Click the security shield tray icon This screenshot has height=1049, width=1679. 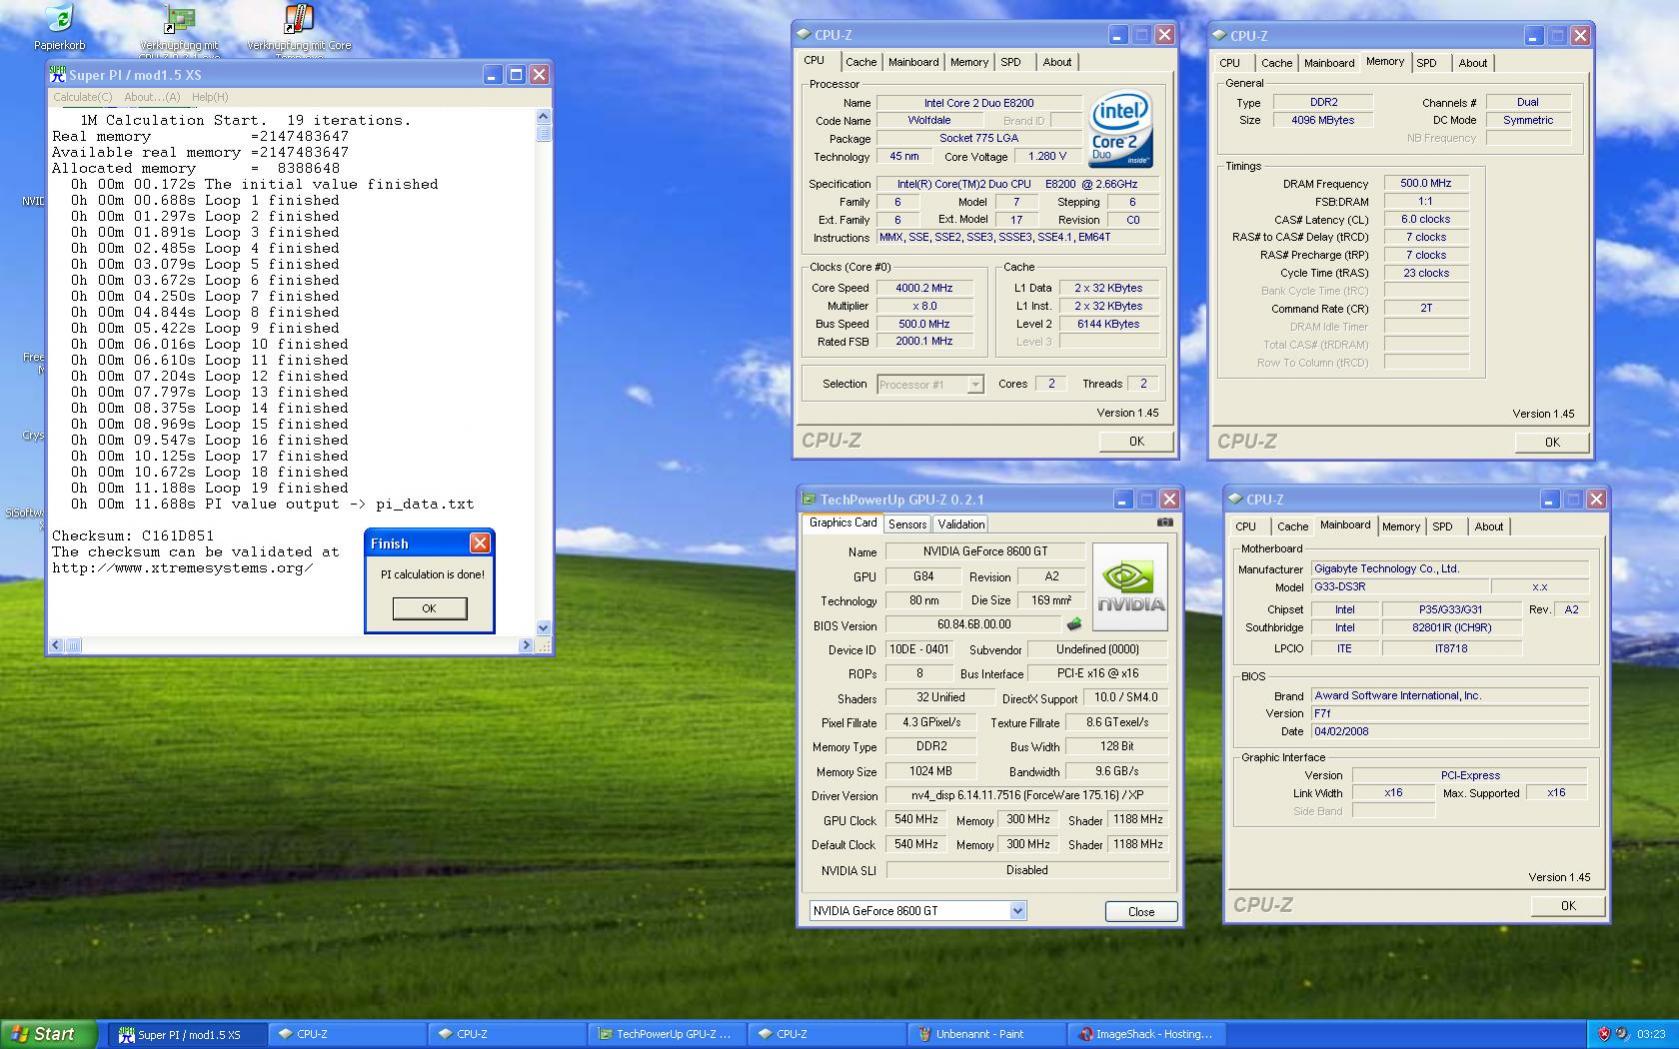(x=1604, y=1034)
